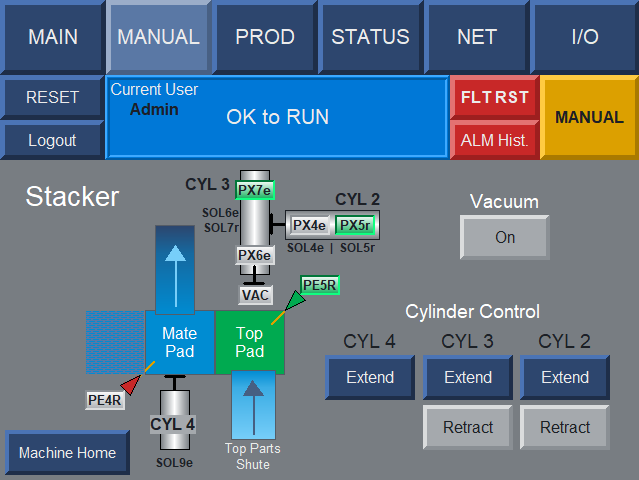Toggle the Vacuum On button
Screen dimensions: 639x480
tap(505, 237)
